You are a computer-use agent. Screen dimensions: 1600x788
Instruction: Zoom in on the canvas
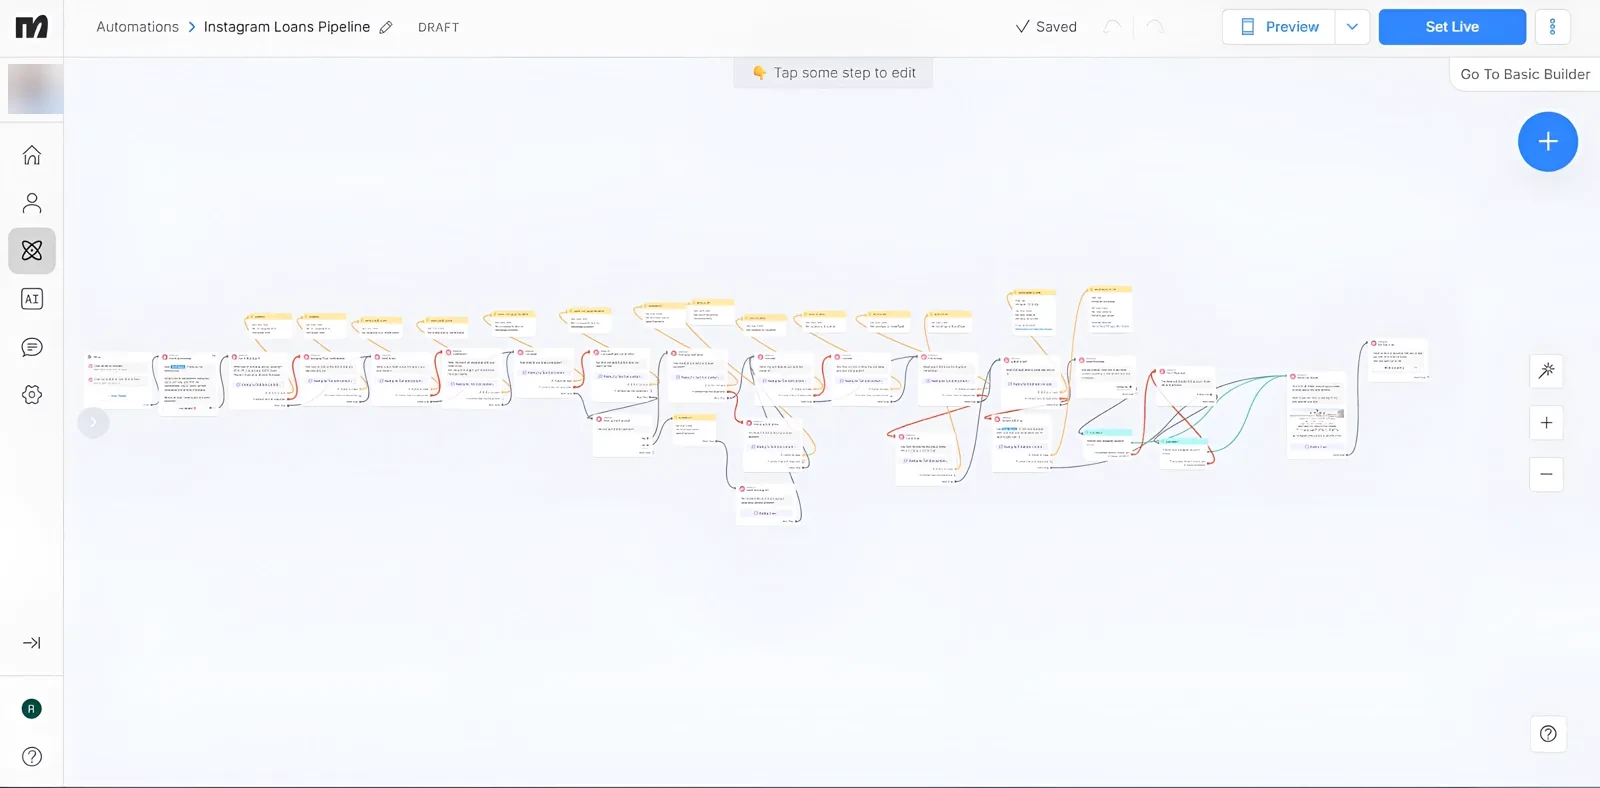coord(1547,423)
